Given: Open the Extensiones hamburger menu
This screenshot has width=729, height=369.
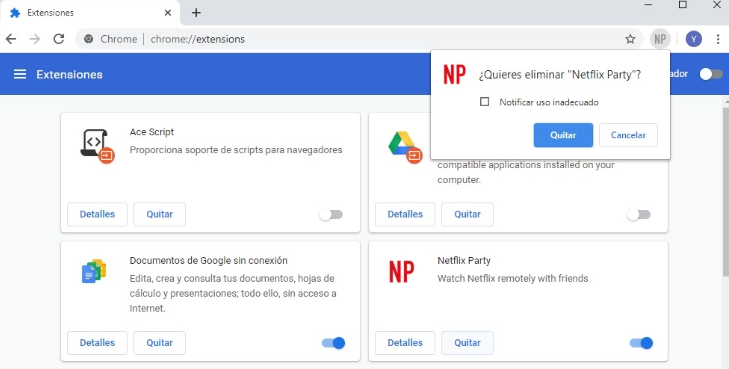Looking at the screenshot, I should 20,74.
